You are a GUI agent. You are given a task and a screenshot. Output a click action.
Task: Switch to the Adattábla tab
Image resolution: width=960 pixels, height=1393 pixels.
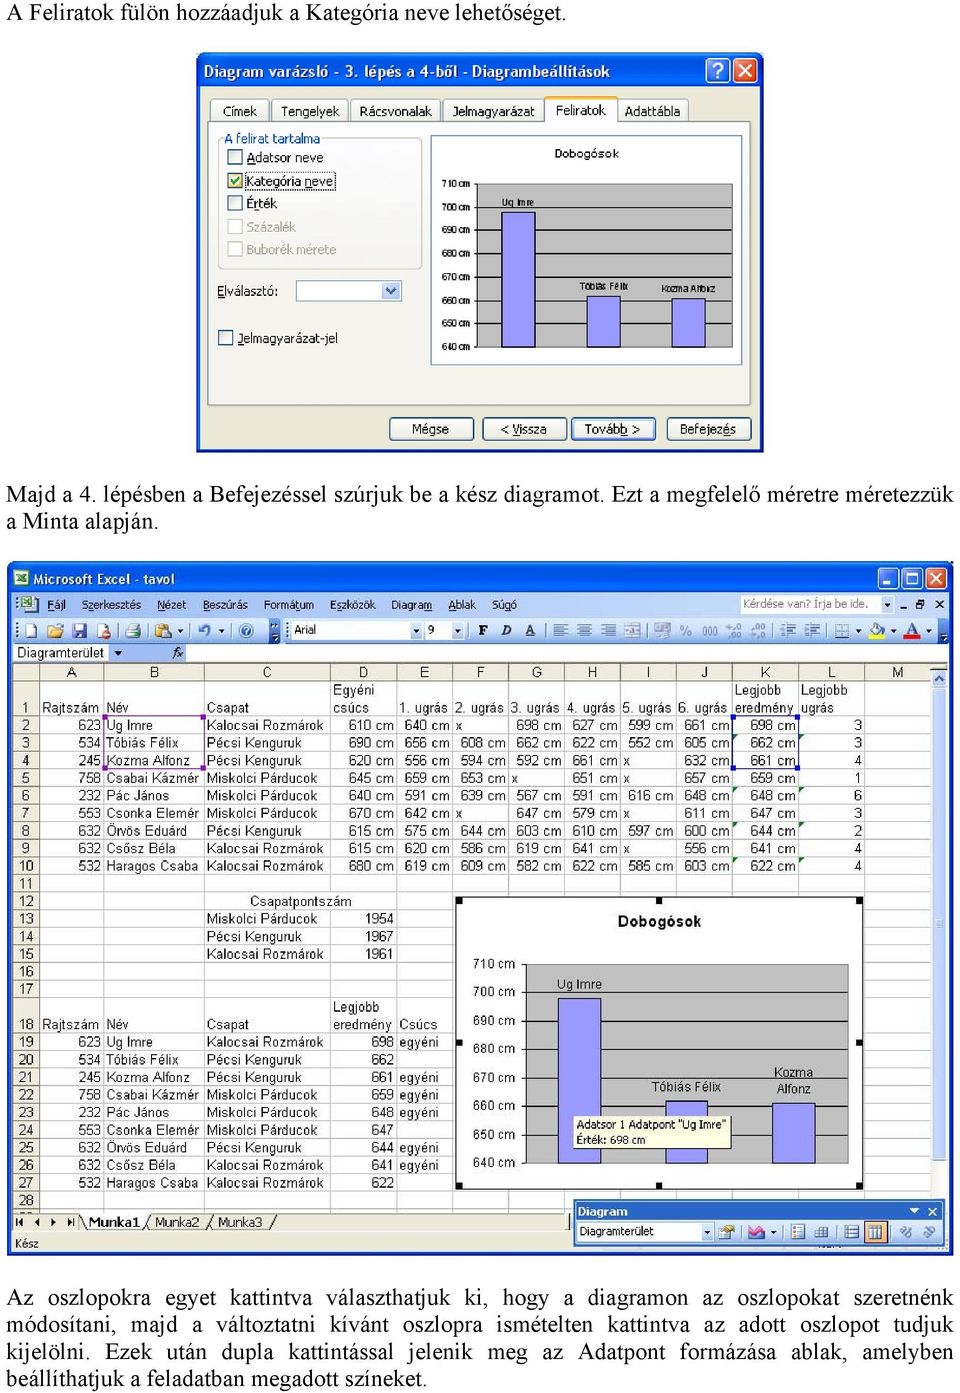(652, 111)
